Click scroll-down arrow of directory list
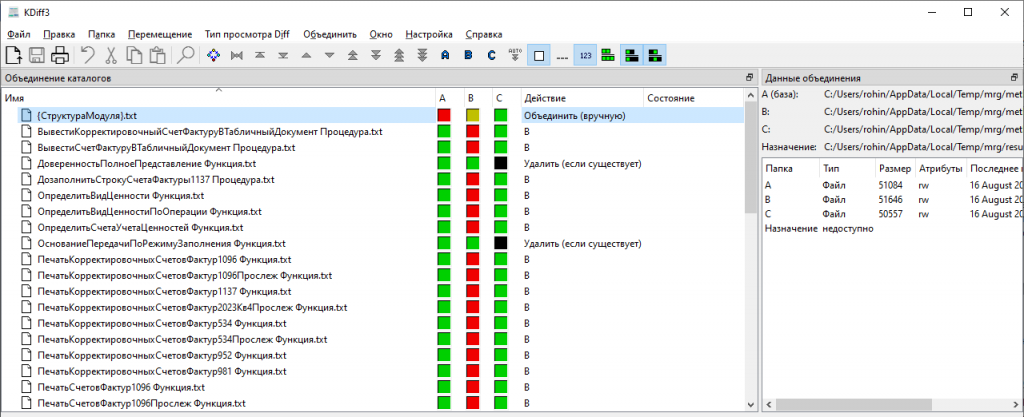Viewport: 1024px width, 417px height. click(750, 405)
